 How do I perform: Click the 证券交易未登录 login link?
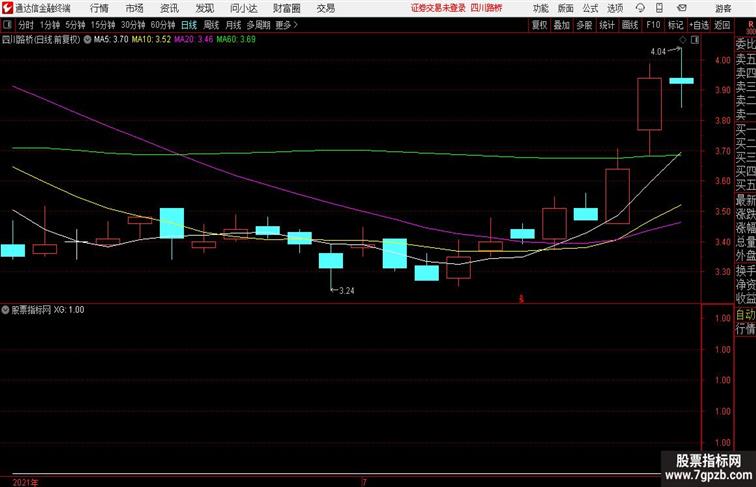[x=438, y=8]
